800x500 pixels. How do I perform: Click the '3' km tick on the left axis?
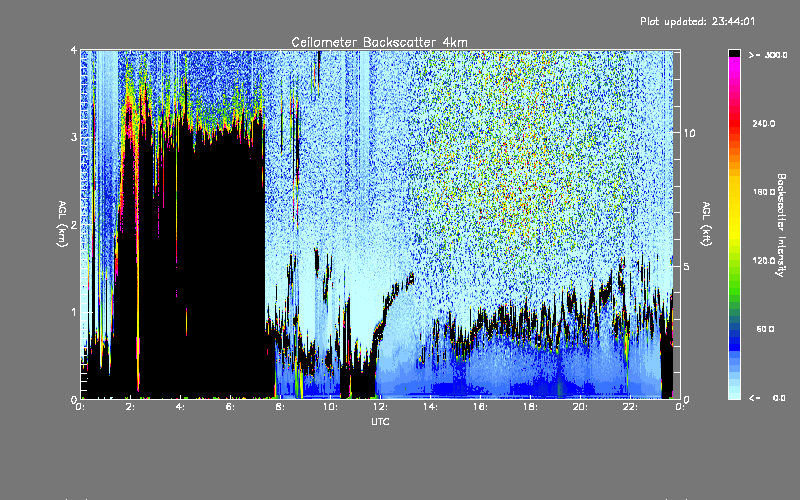[74, 137]
